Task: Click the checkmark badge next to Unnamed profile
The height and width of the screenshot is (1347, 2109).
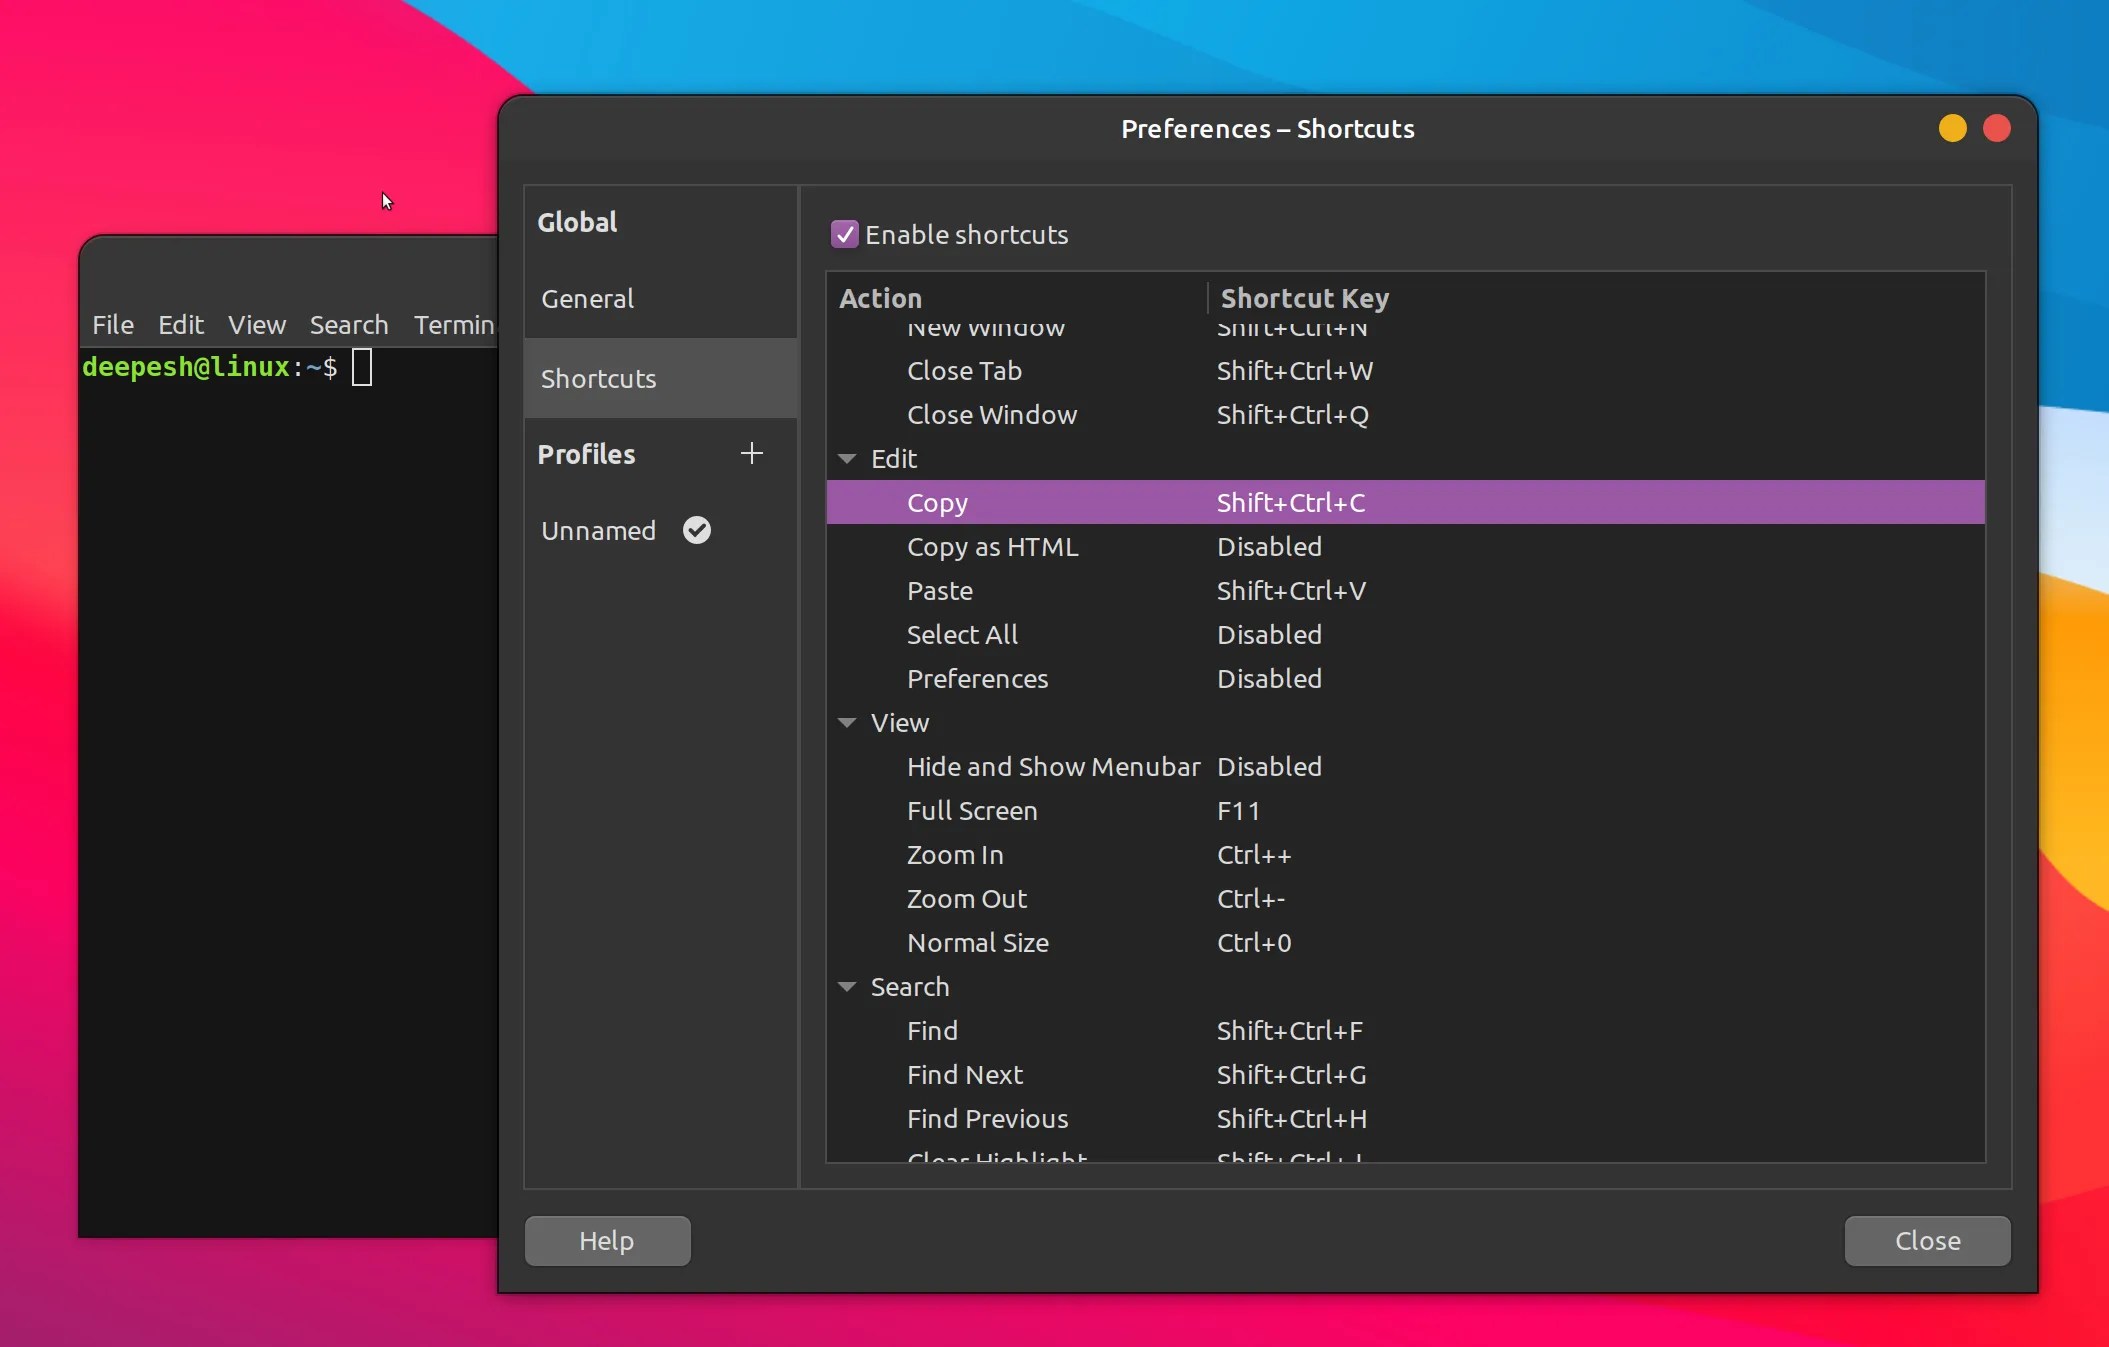Action: coord(697,530)
